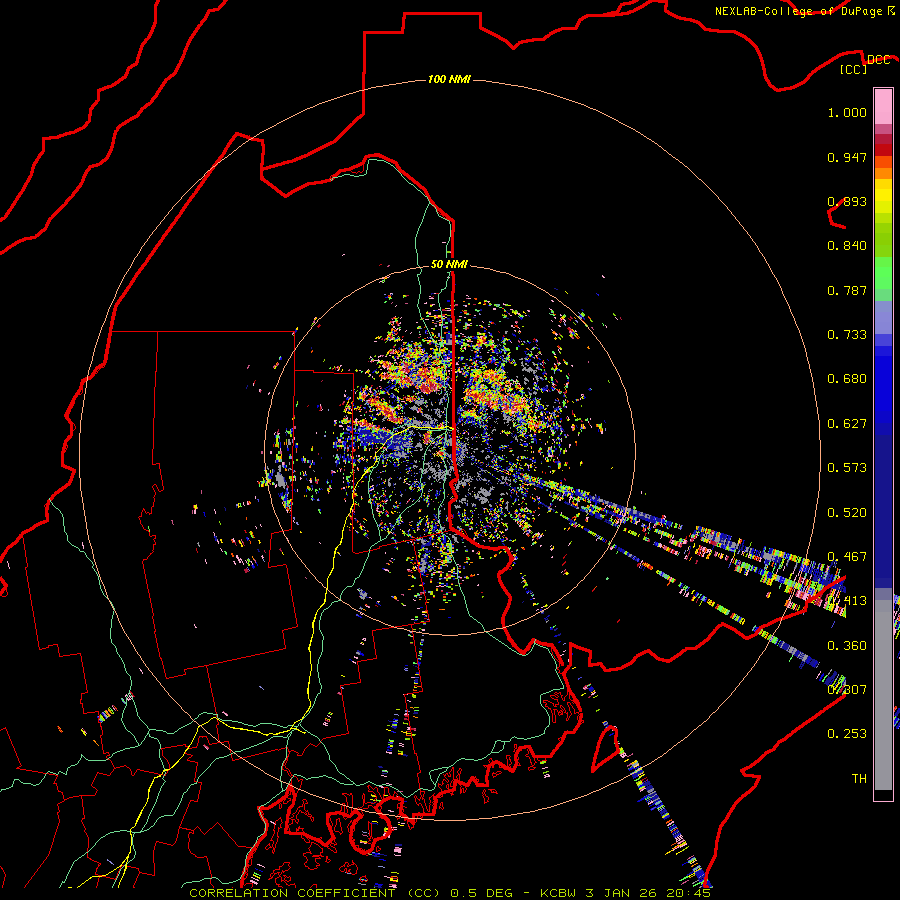Click the pink top segment of color bar
This screenshot has width=900, height=900.
(883, 106)
